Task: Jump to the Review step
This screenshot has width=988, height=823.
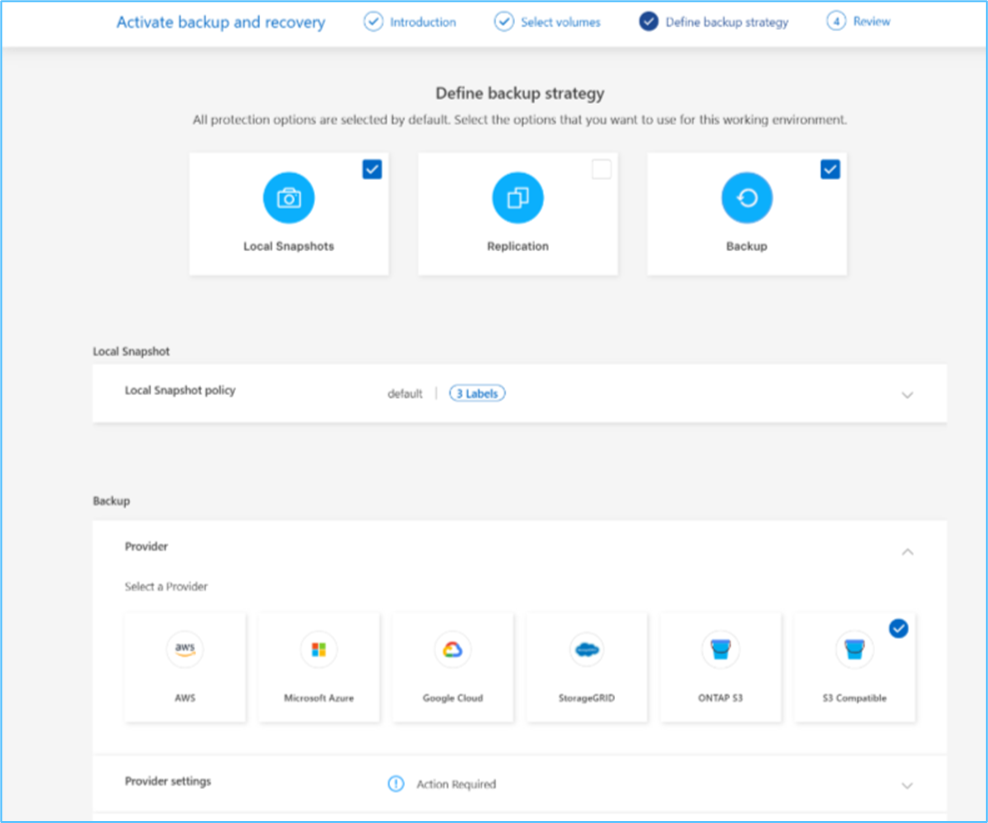Action: pyautogui.click(x=859, y=22)
